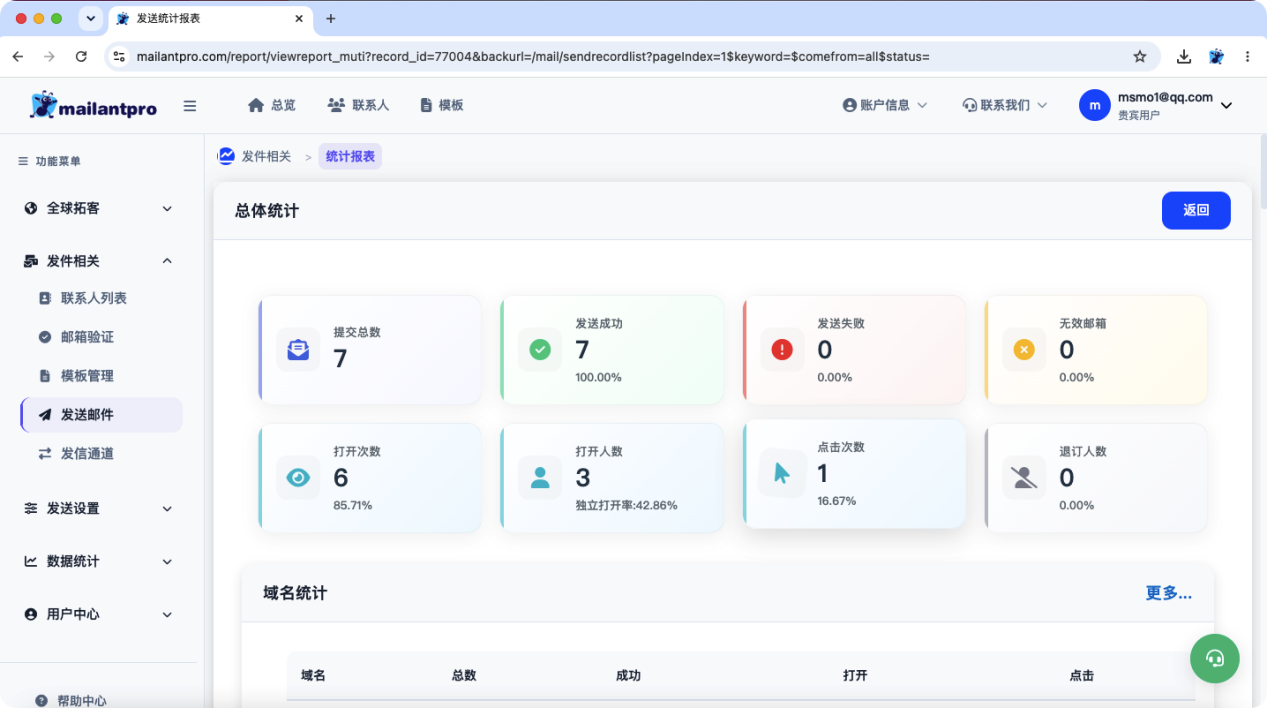Click the crossed-out user icon in 退订人数 card

(x=1024, y=478)
